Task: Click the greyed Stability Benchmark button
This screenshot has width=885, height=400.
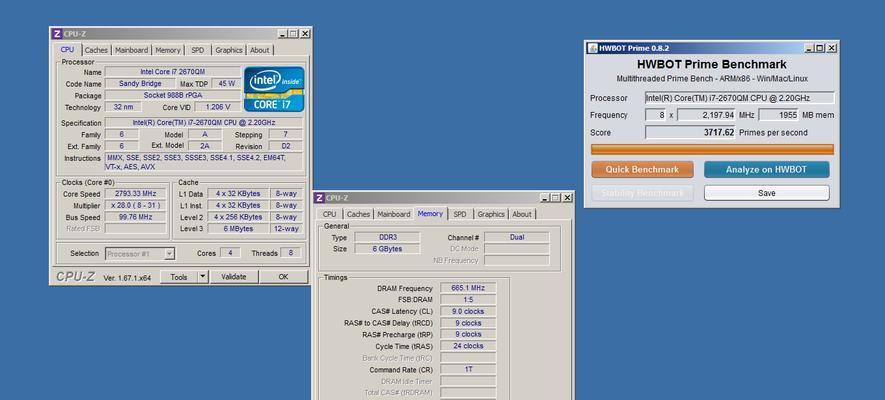Action: click(x=642, y=193)
